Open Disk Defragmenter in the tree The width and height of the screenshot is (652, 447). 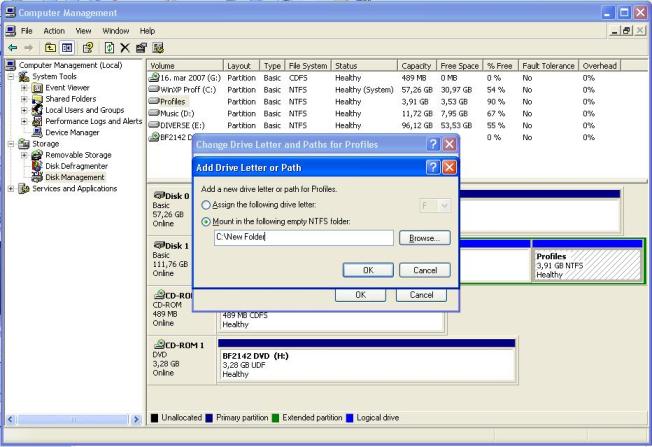click(x=77, y=166)
